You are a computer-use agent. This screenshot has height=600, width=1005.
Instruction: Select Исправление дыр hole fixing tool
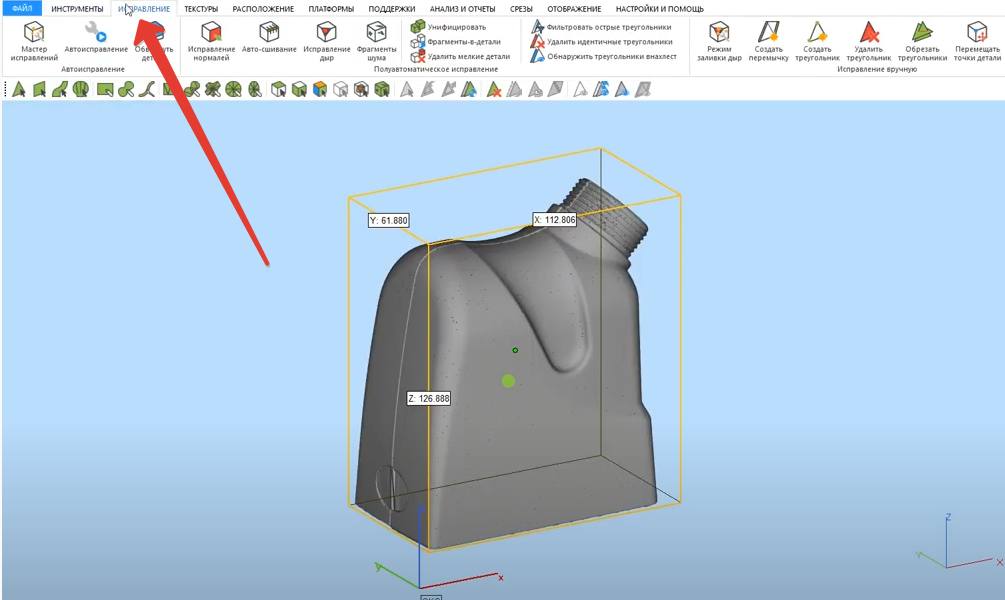[326, 39]
